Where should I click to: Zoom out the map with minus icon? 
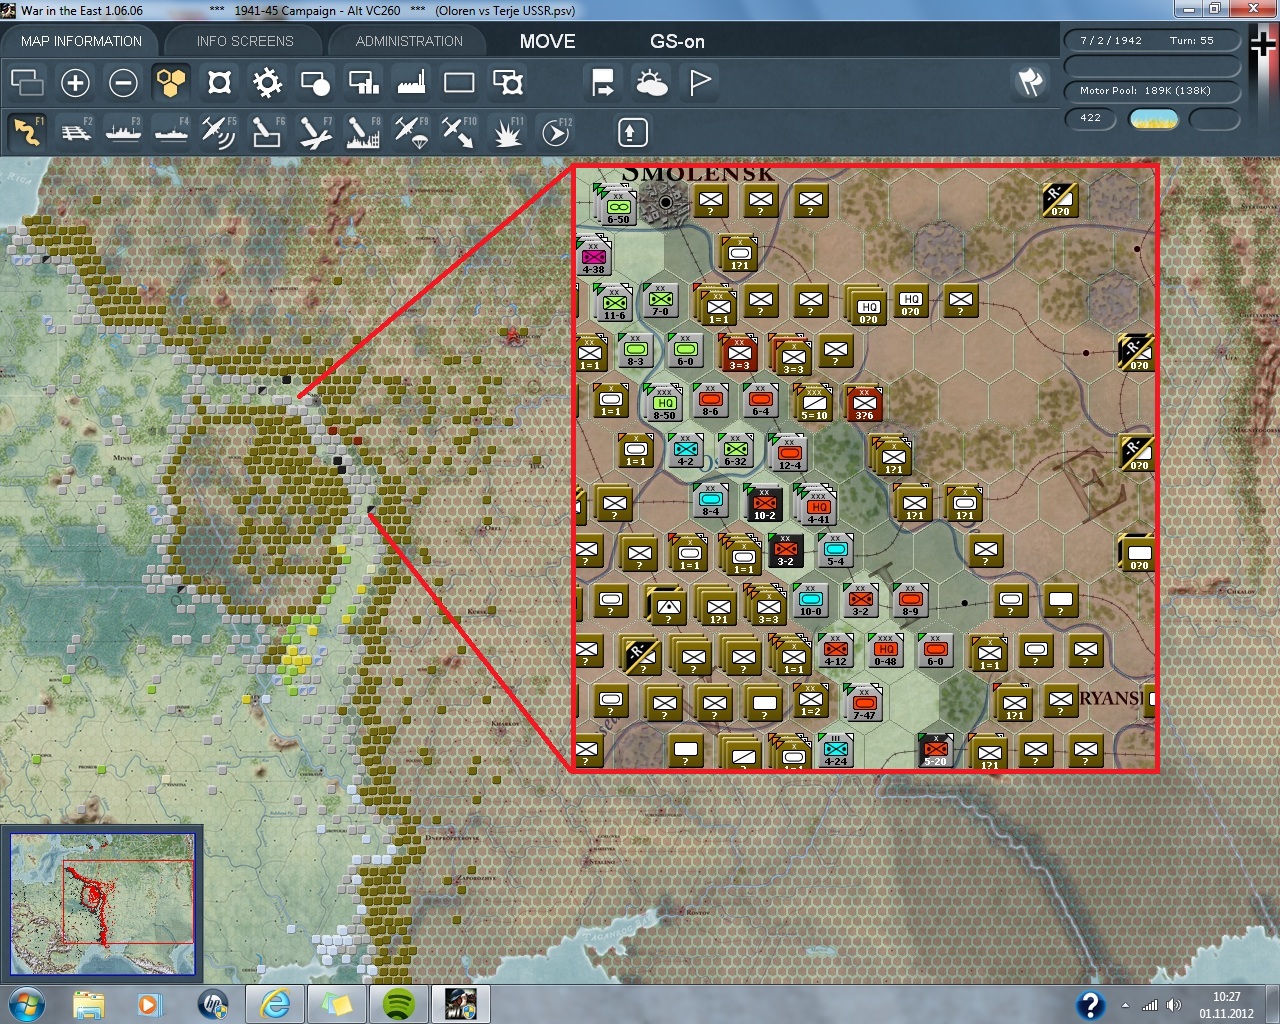click(x=123, y=82)
